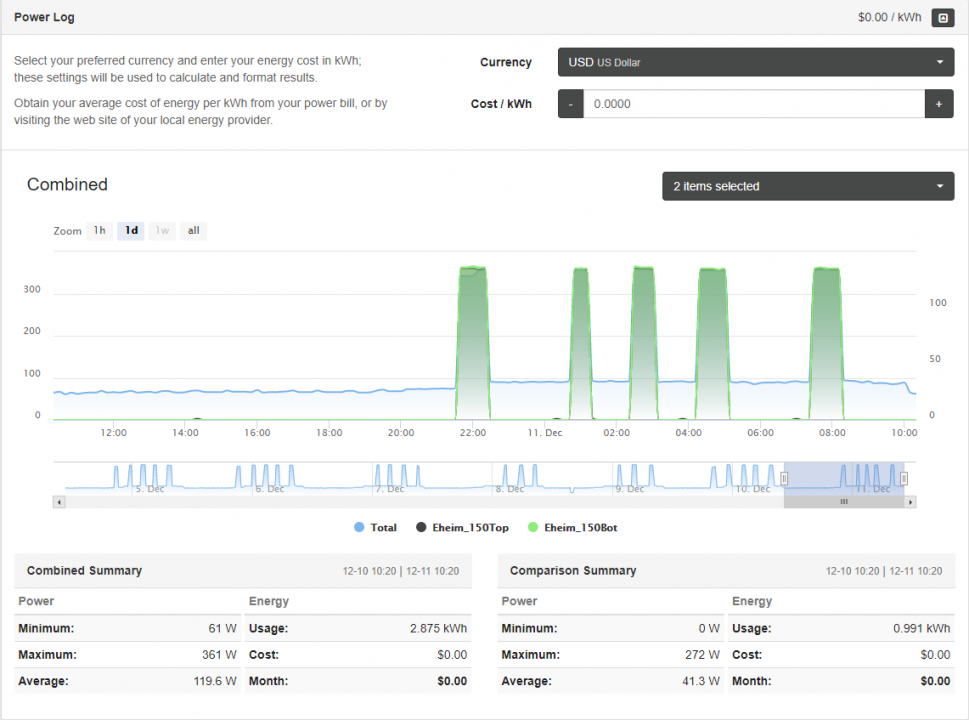The width and height of the screenshot is (969, 720).
Task: Click the right navigator range handle
Action: [x=904, y=478]
